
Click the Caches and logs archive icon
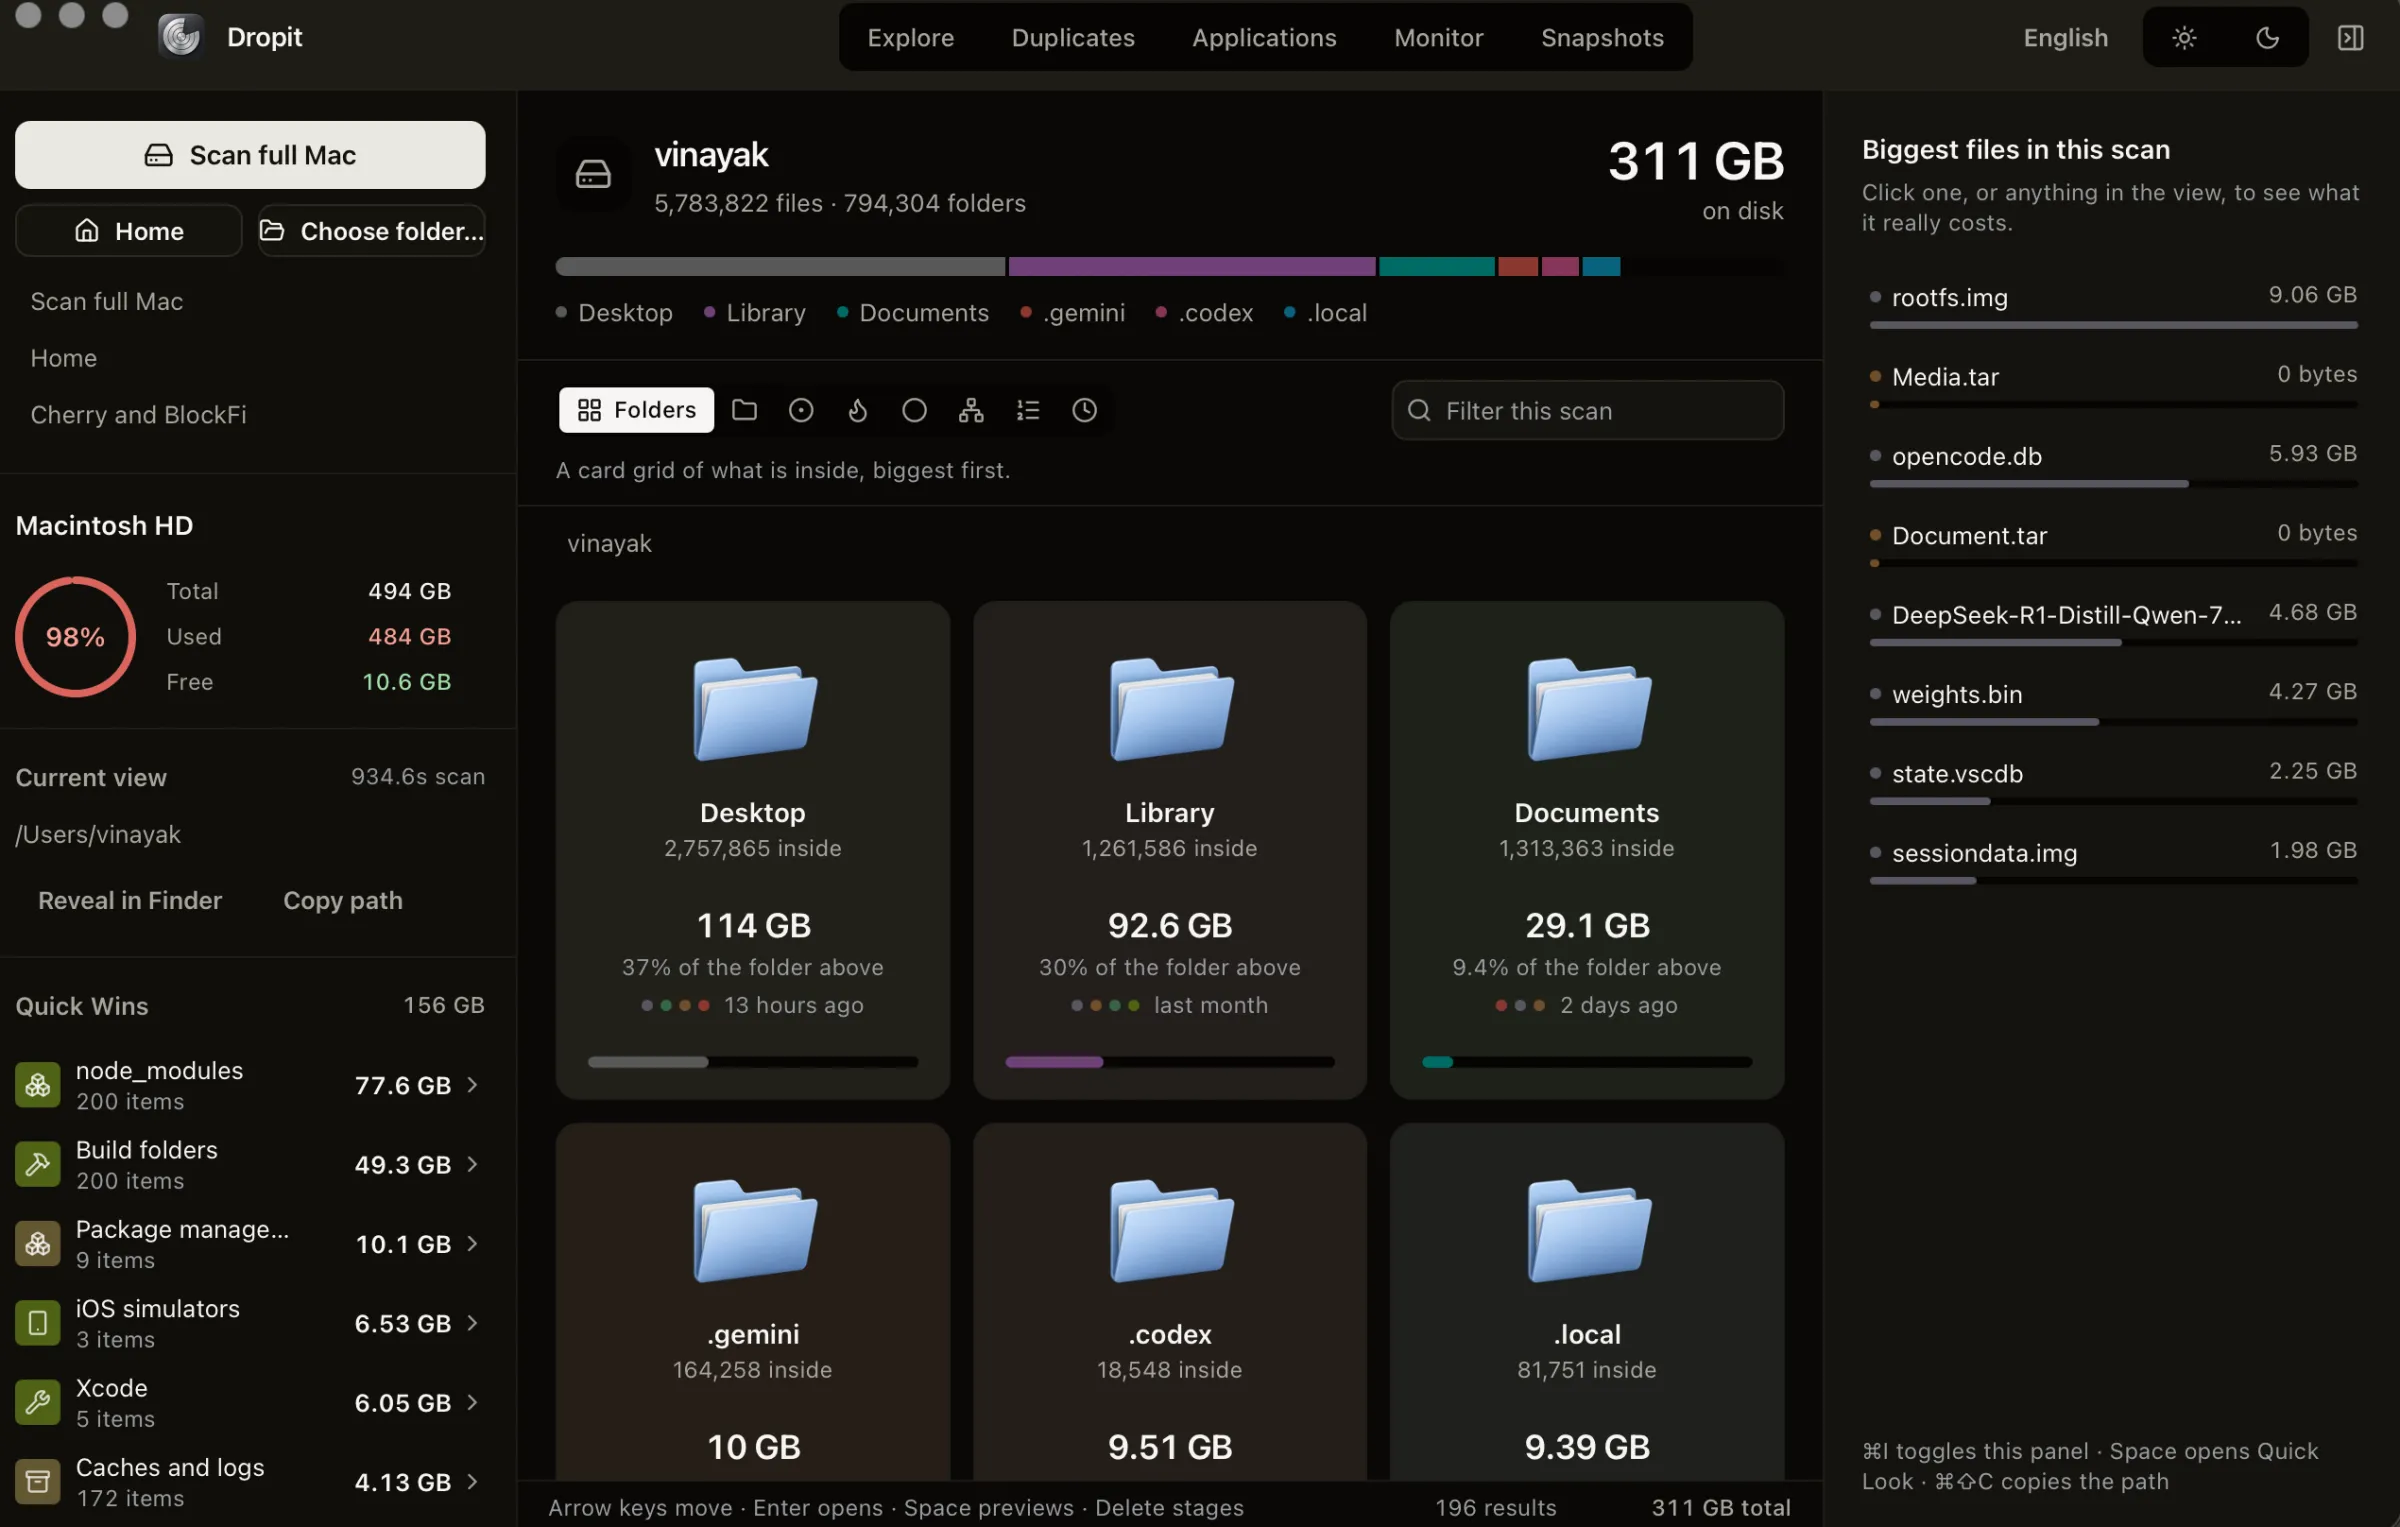38,1482
